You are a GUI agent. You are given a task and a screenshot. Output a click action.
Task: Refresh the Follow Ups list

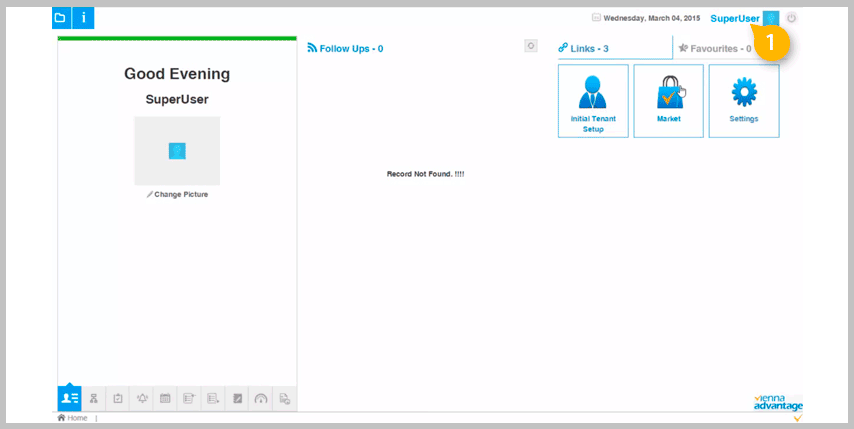click(x=531, y=46)
